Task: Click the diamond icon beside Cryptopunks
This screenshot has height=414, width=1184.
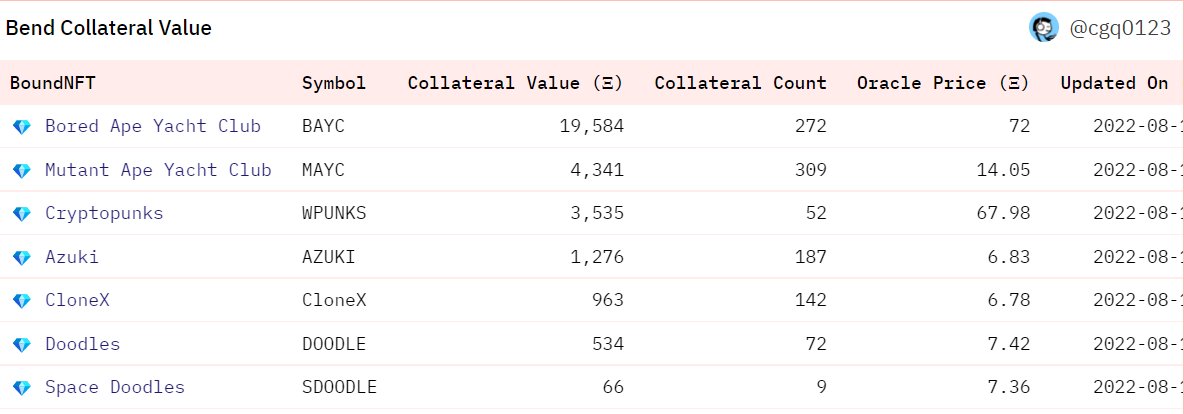Action: tap(22, 214)
